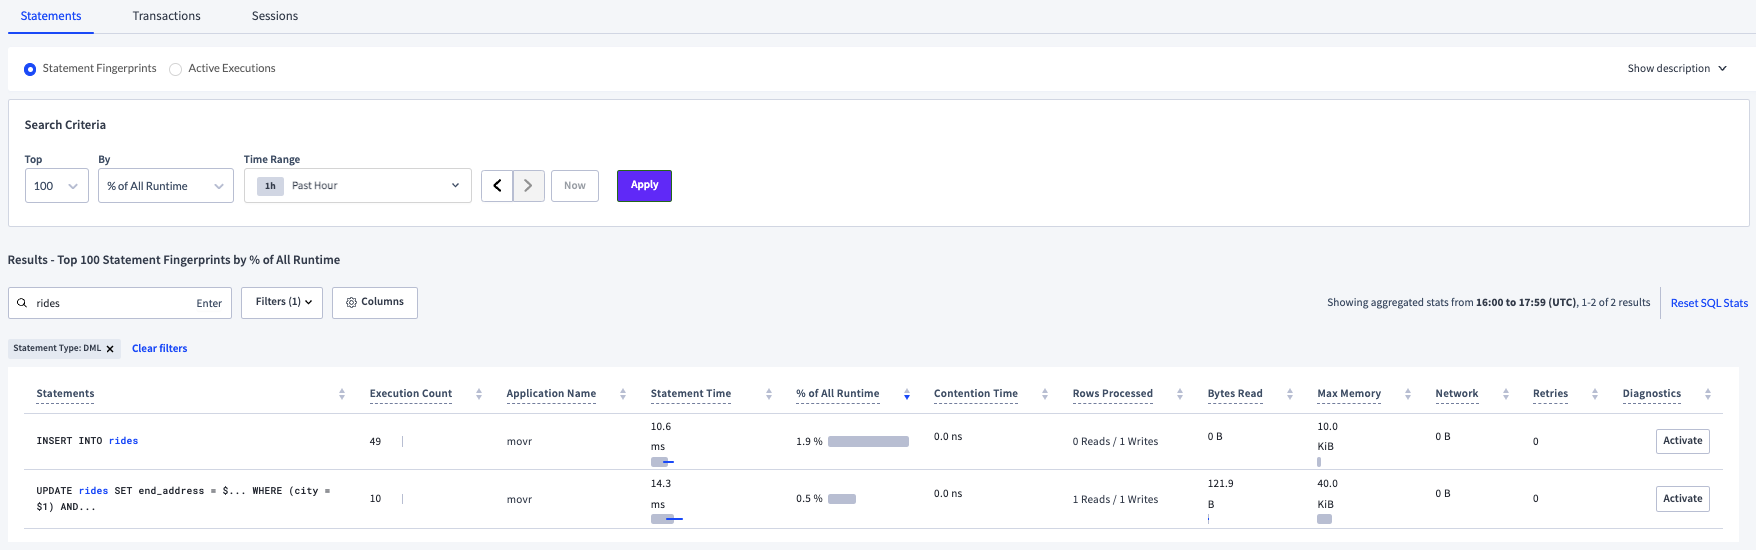Sort by Rows Processed column arrows
Image resolution: width=1756 pixels, height=550 pixels.
point(1180,394)
